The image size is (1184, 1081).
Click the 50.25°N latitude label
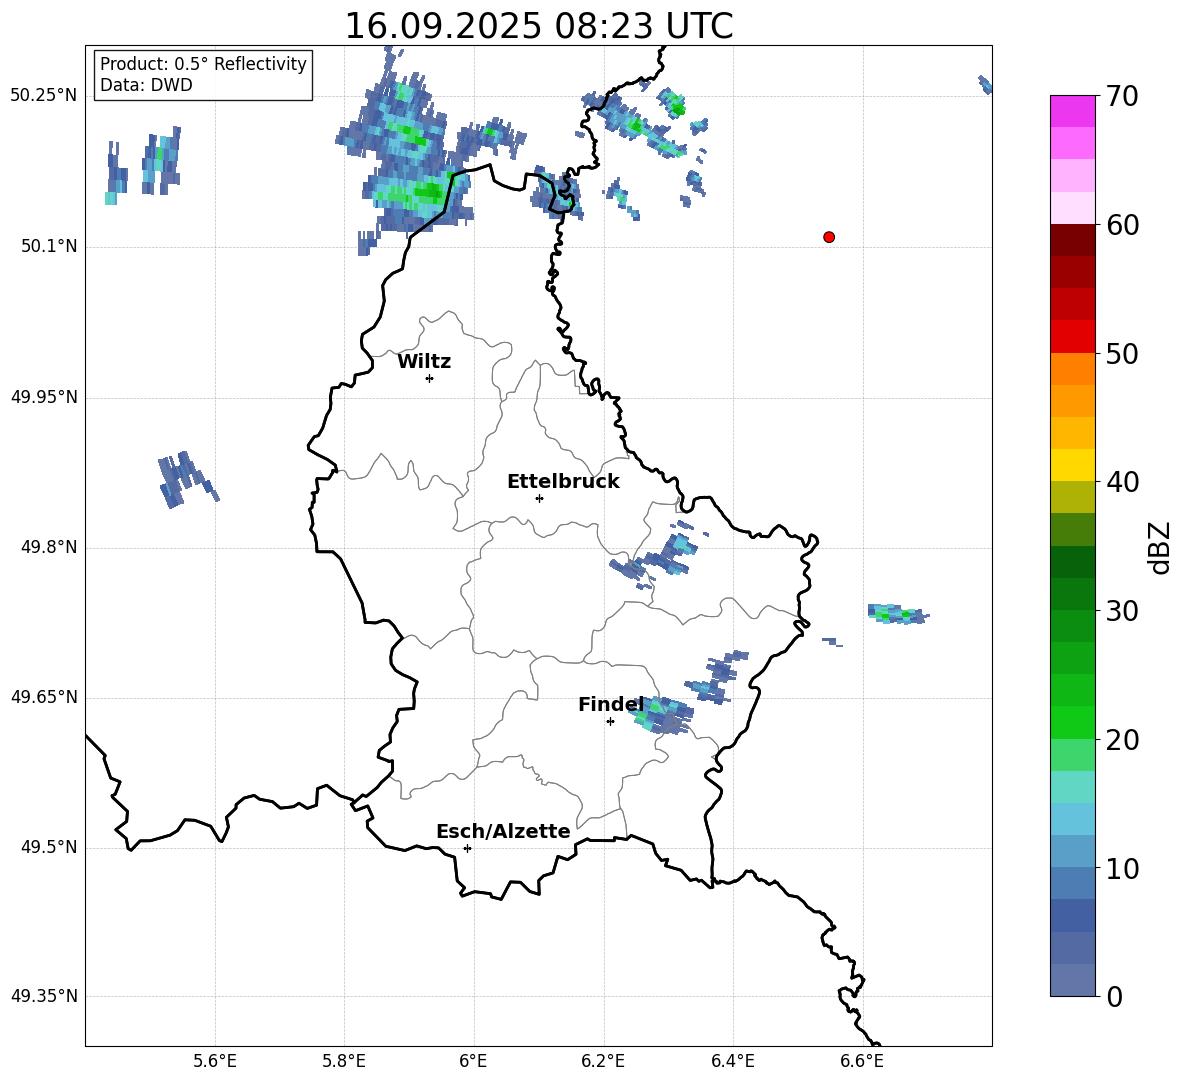44,96
